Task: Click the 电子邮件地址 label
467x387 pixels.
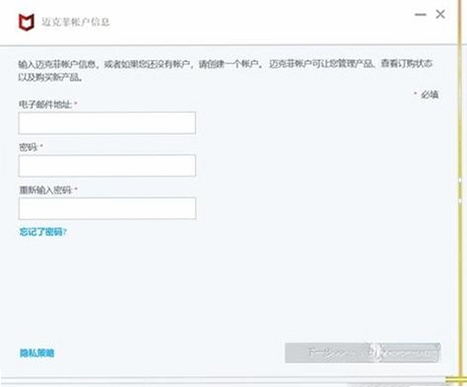Action: pos(45,104)
